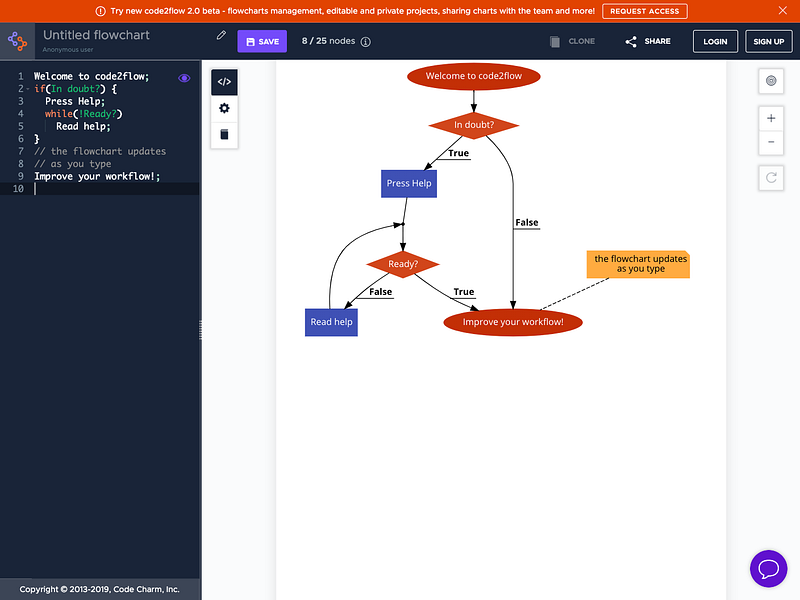Click the Sign Up button
This screenshot has height=600, width=800.
[x=768, y=42]
